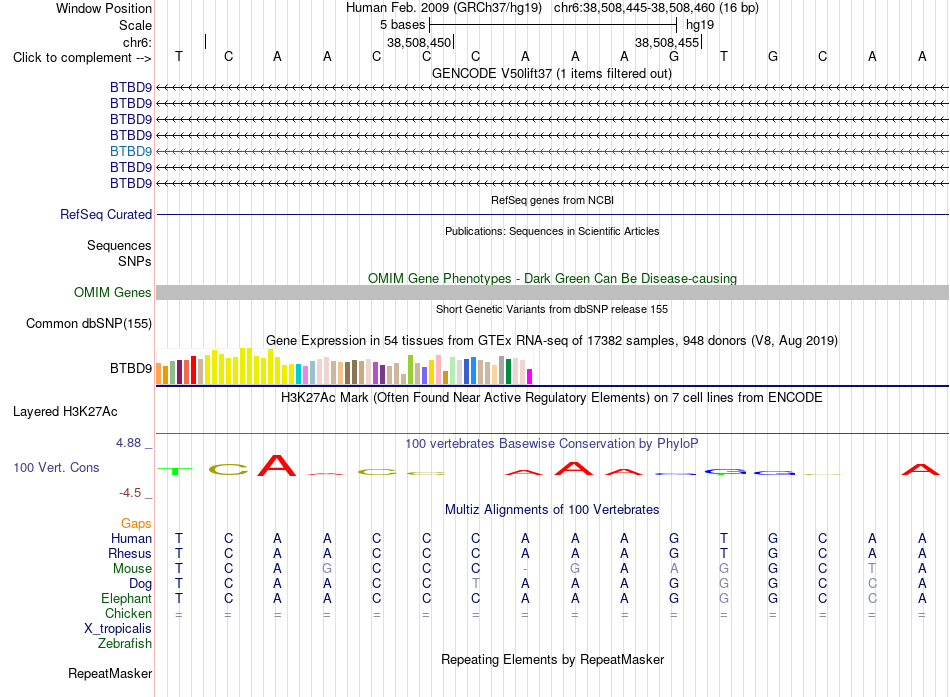Click the '100 vertebrates Basewise Conservation by PhyloP' title

[552, 444]
